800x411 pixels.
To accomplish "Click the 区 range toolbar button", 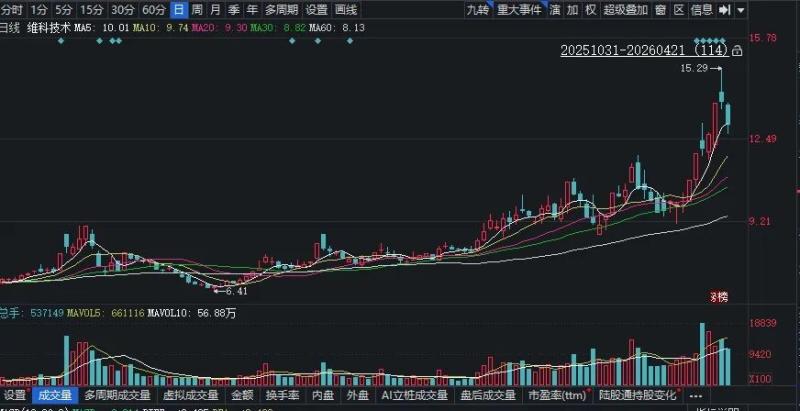I will (x=679, y=10).
